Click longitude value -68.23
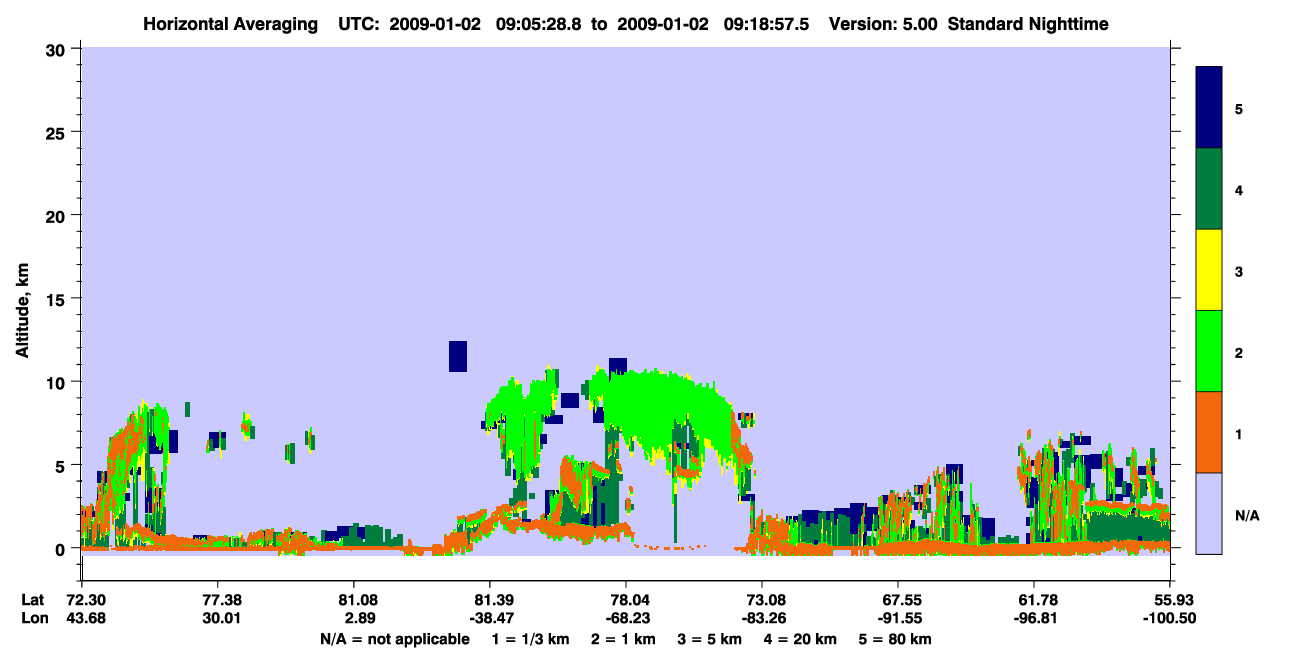This screenshot has height=667, width=1300. pyautogui.click(x=626, y=618)
